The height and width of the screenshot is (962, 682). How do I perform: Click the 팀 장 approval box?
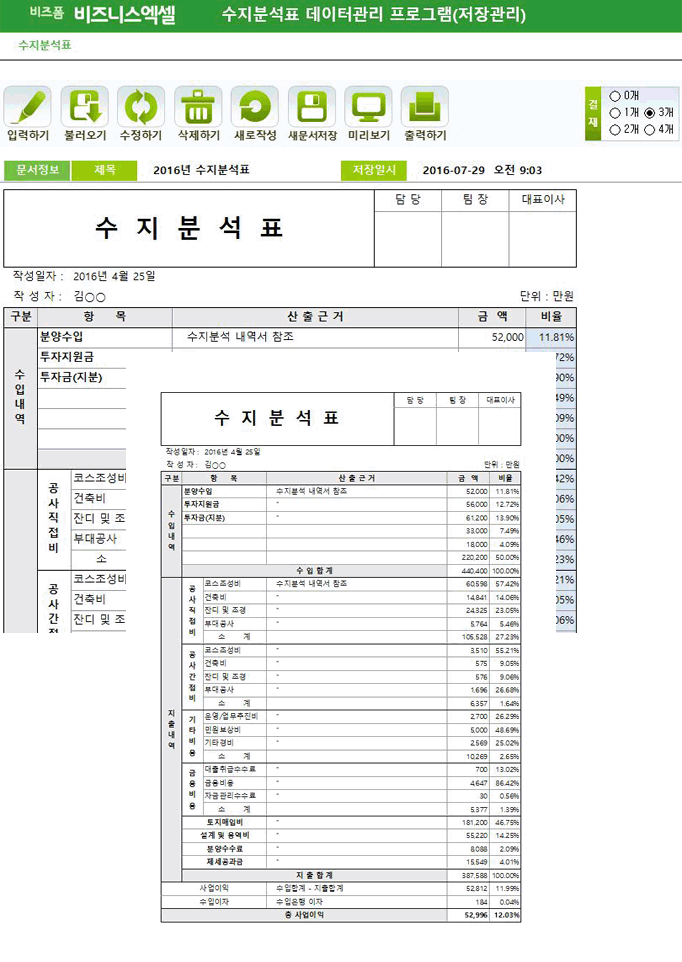tap(475, 239)
